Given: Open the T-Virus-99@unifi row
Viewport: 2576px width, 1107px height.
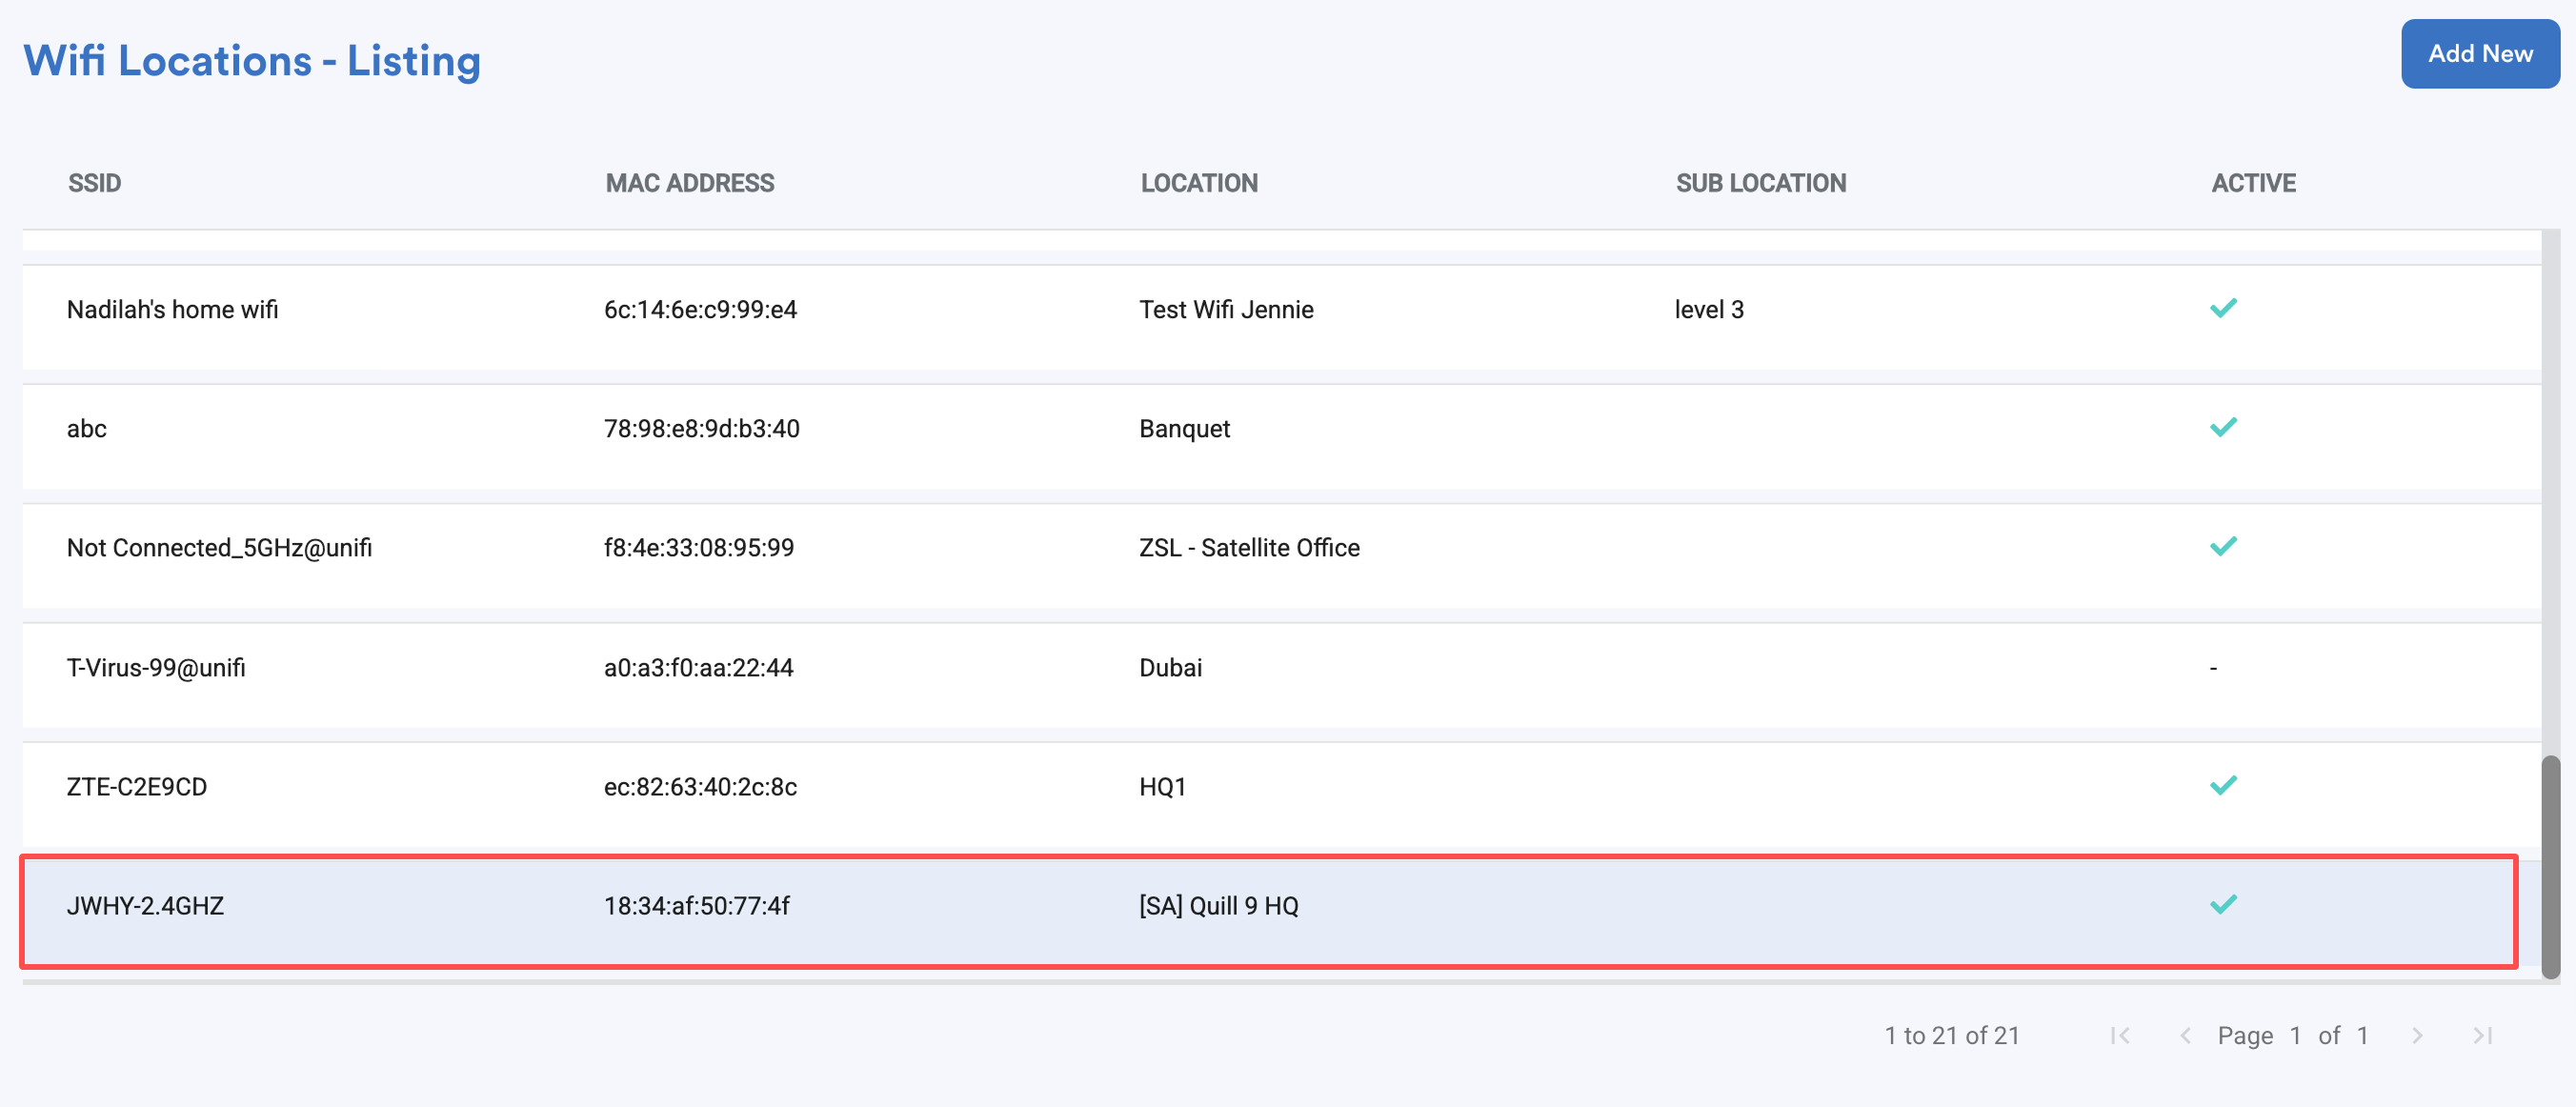Looking at the screenshot, I should [156, 667].
